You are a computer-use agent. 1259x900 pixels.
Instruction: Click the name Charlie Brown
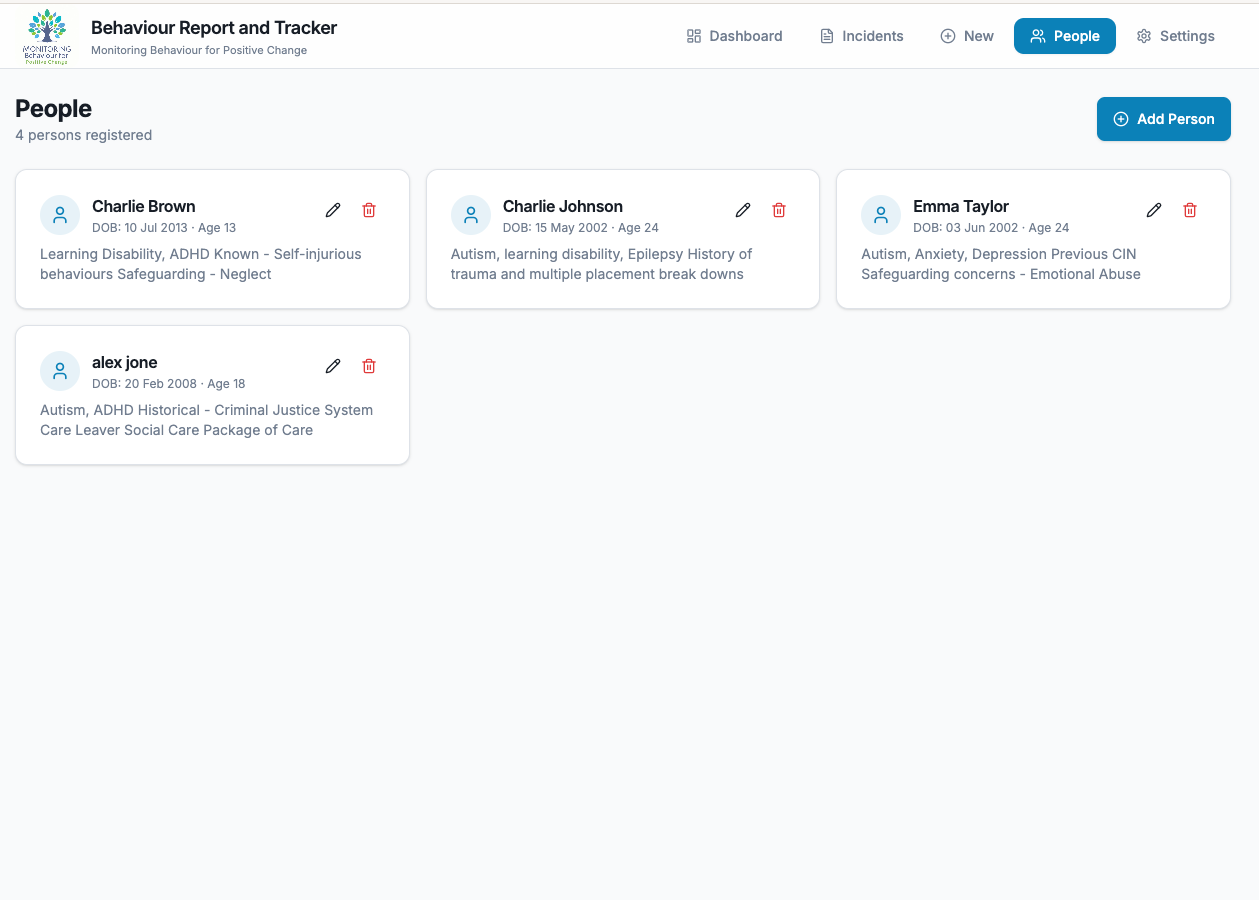144,206
